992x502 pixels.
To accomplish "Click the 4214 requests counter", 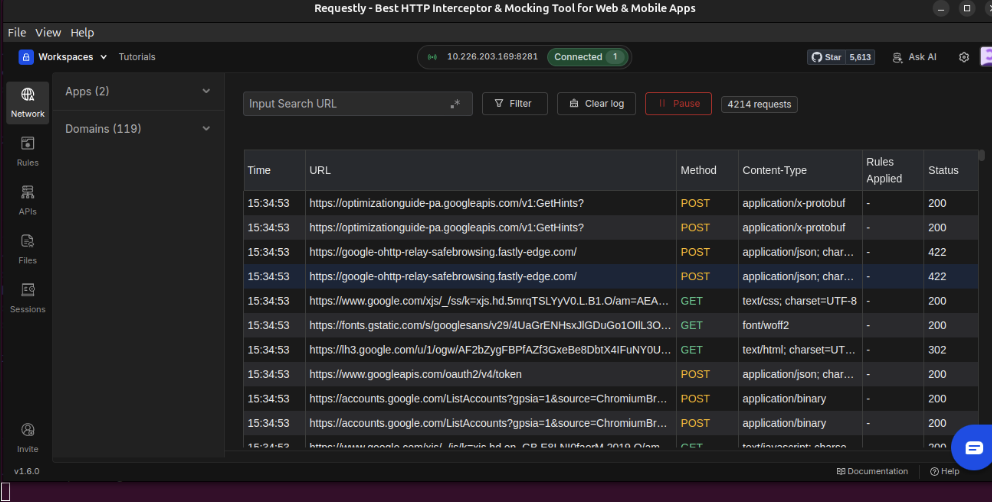I will tap(759, 104).
